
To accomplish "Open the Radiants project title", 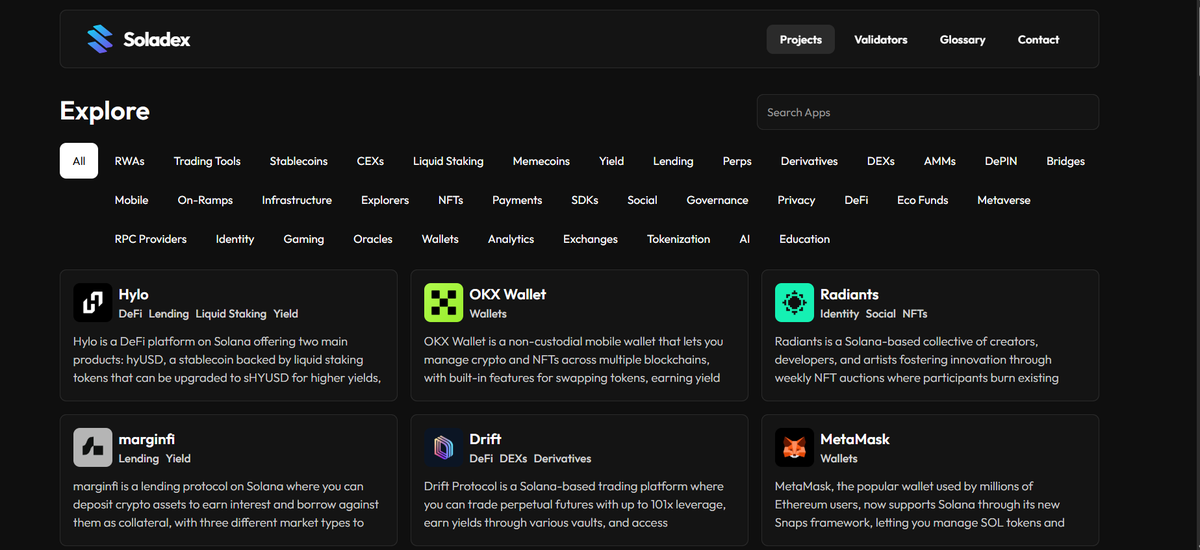I will pos(849,294).
